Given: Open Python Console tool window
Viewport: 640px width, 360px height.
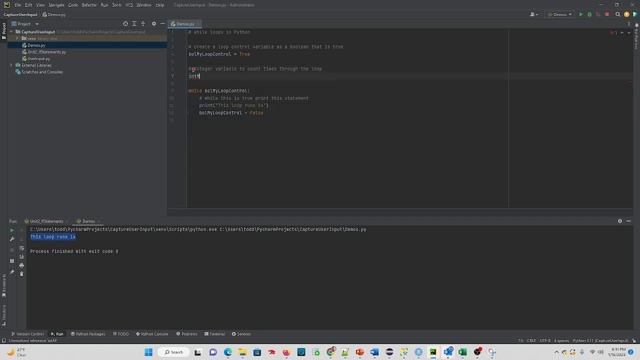Looking at the screenshot, I should [152, 334].
